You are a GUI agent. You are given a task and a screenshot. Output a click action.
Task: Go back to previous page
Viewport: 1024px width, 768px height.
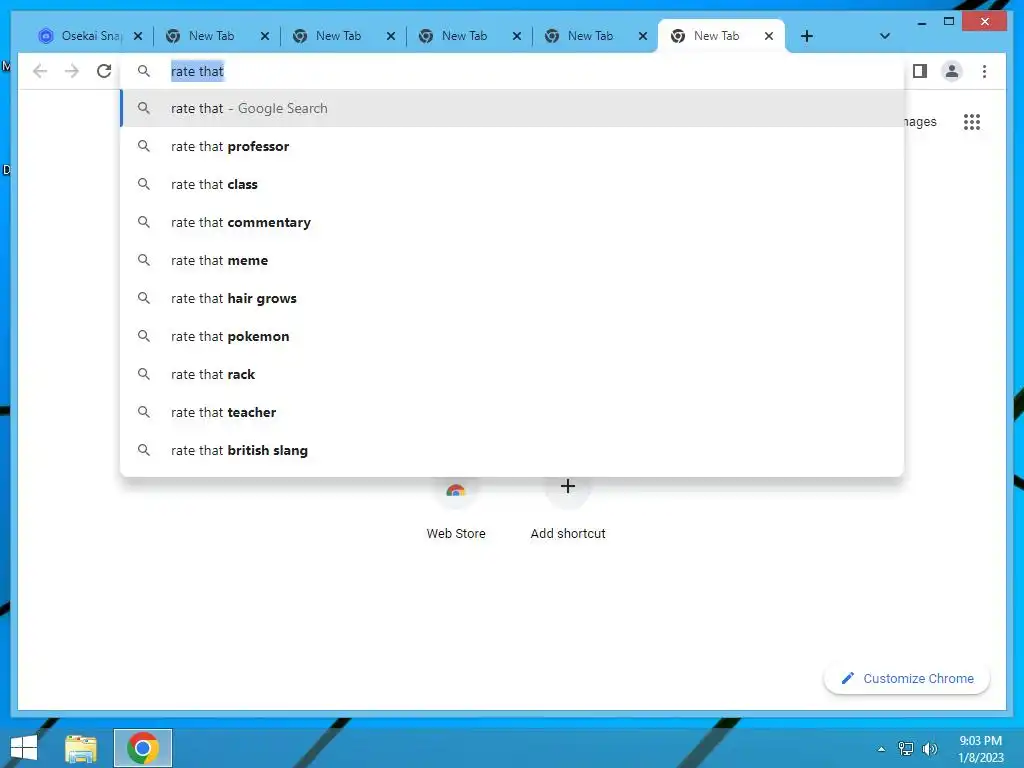pos(40,71)
